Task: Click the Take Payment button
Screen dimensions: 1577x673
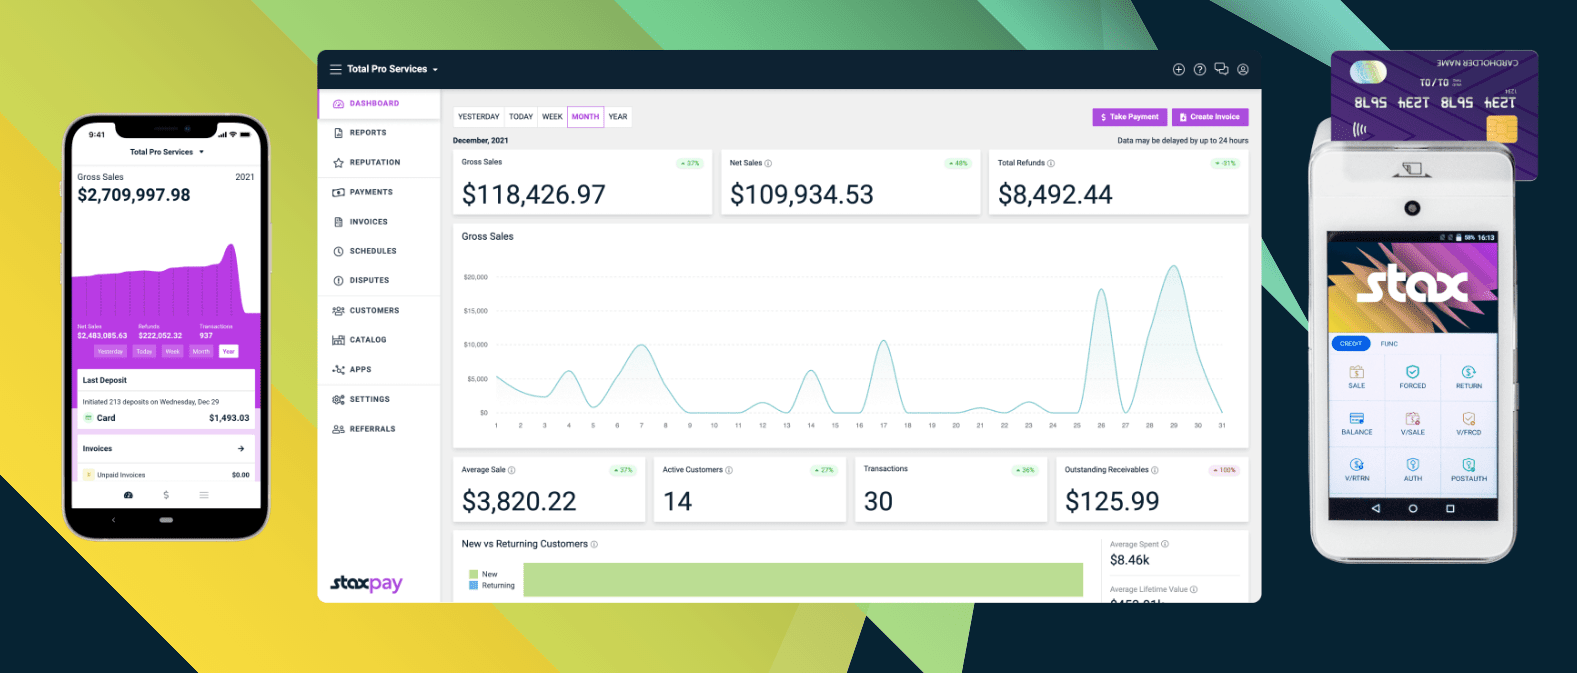Action: [1129, 117]
